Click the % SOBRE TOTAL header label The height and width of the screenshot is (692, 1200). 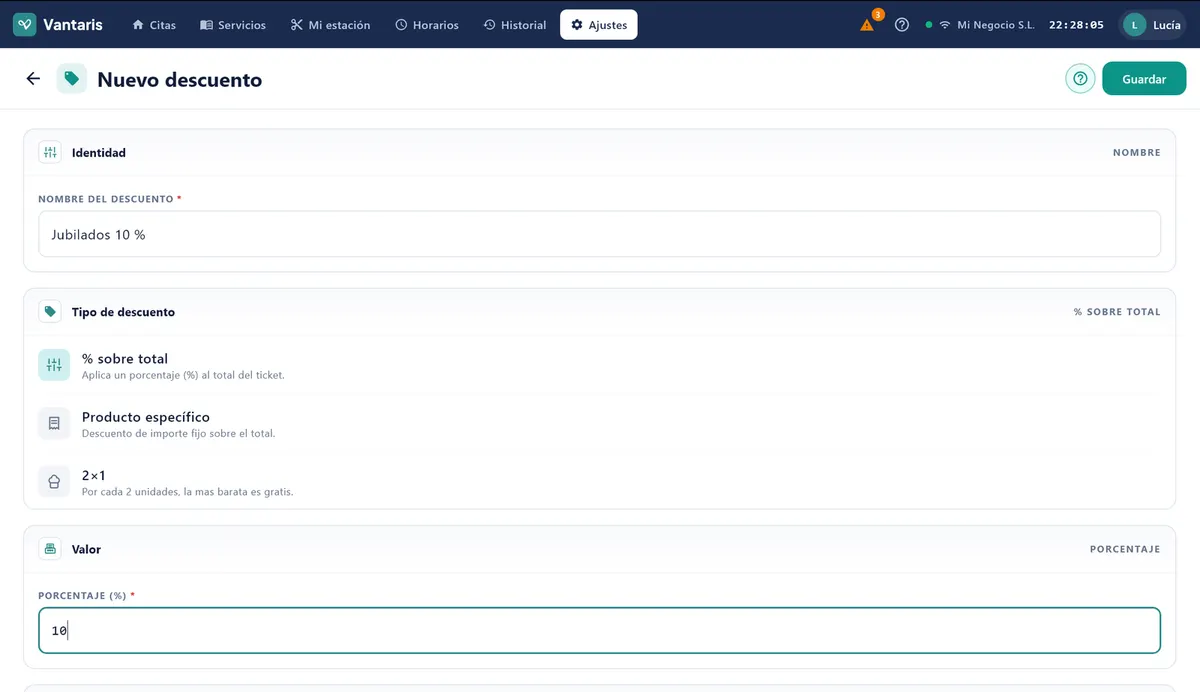(x=1117, y=312)
